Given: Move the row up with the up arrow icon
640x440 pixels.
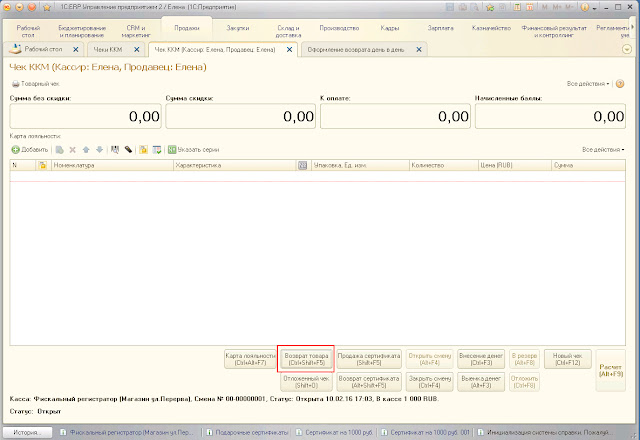Looking at the screenshot, I should pos(86,150).
